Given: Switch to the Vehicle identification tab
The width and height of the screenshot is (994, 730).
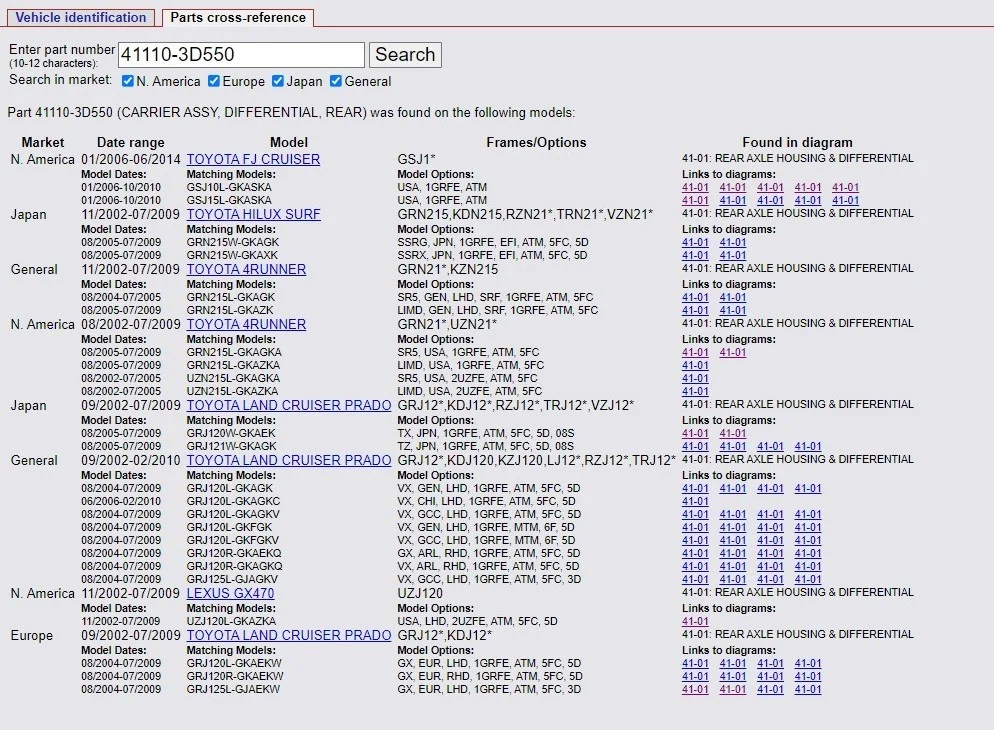Looking at the screenshot, I should [x=81, y=17].
